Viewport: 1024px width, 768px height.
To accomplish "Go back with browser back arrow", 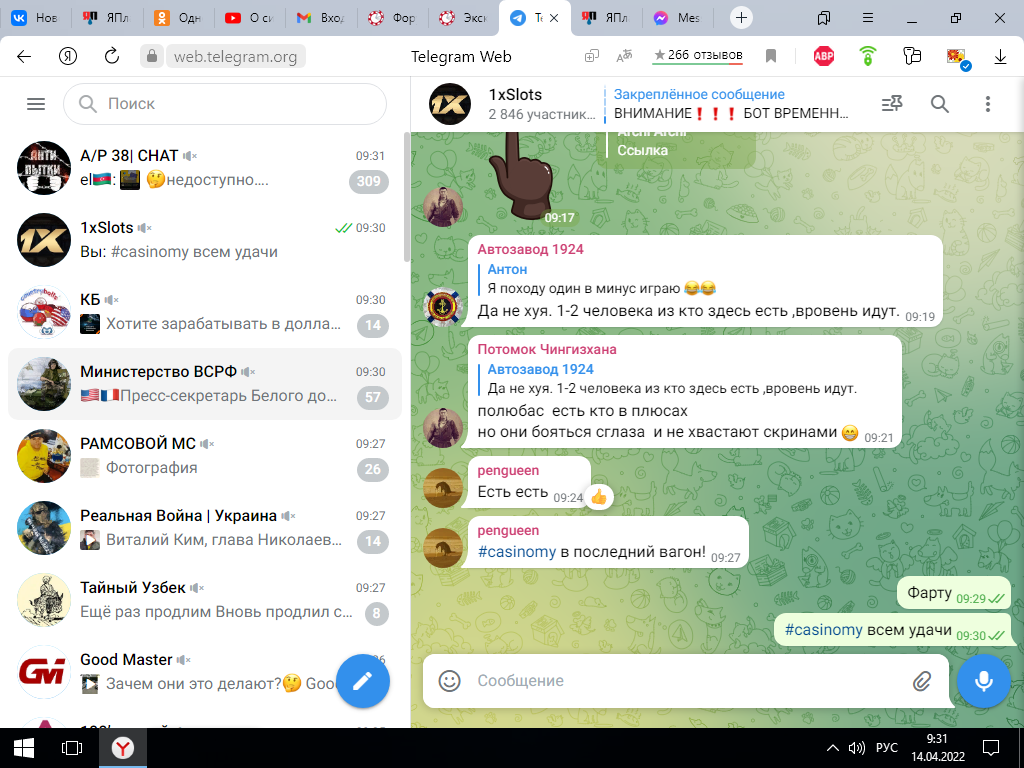I will point(24,57).
